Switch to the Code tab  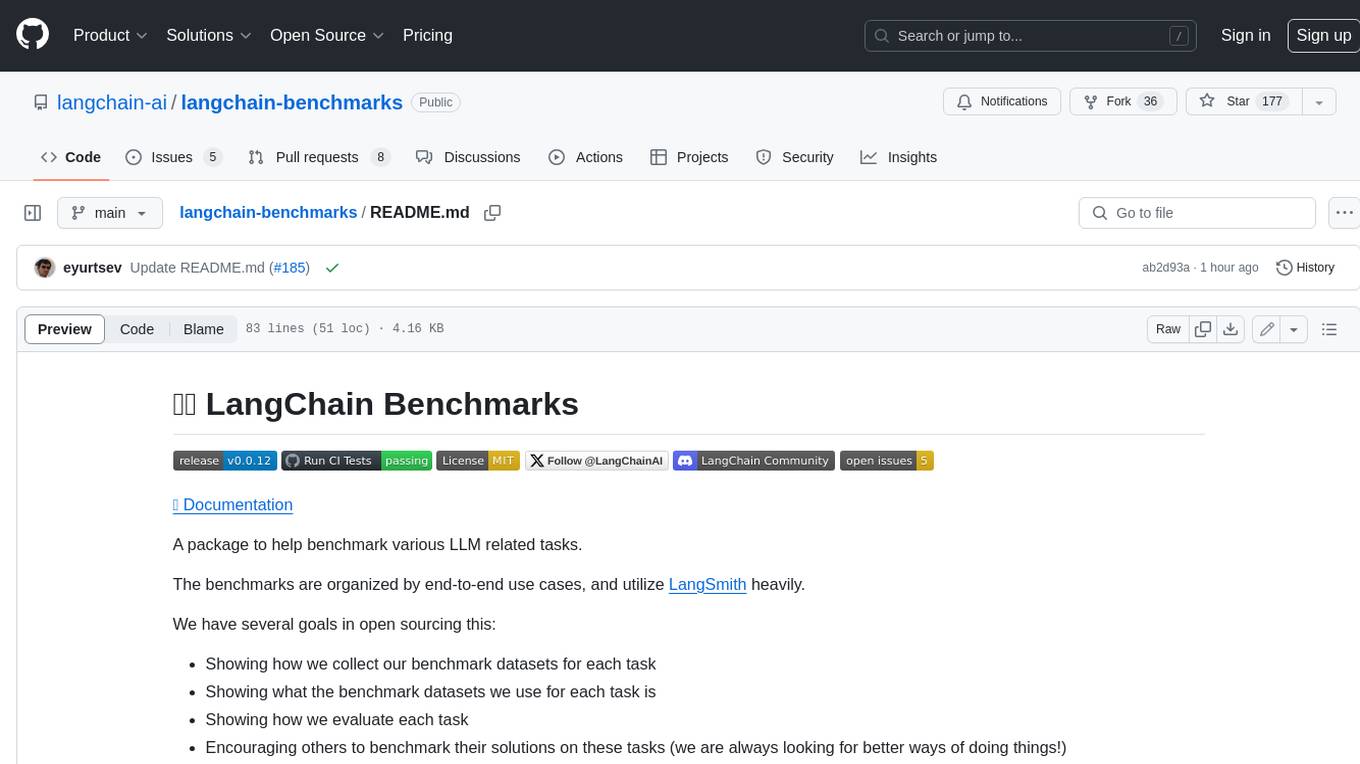click(x=70, y=157)
